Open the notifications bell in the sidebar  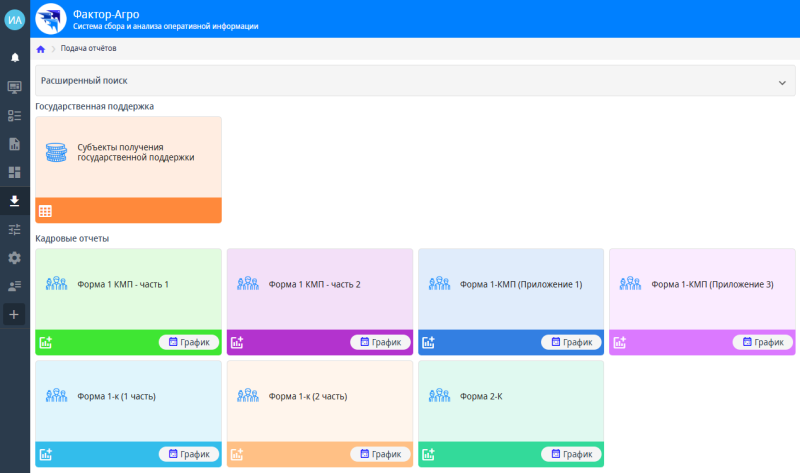click(x=14, y=58)
